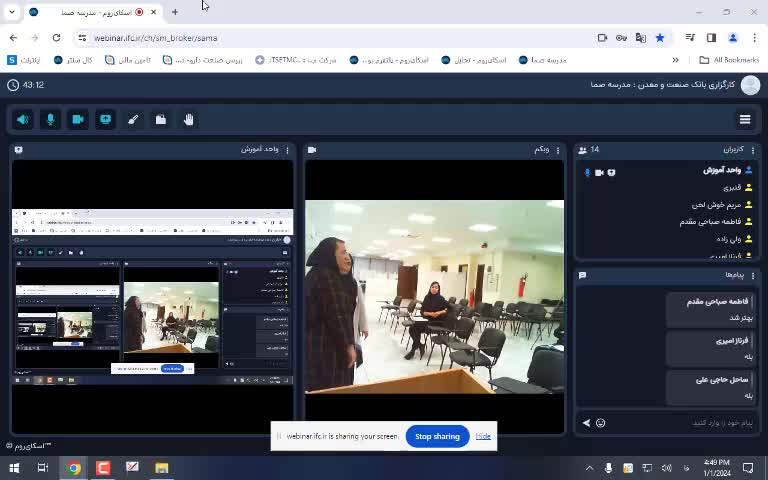Open the Windows Start menu

click(14, 468)
